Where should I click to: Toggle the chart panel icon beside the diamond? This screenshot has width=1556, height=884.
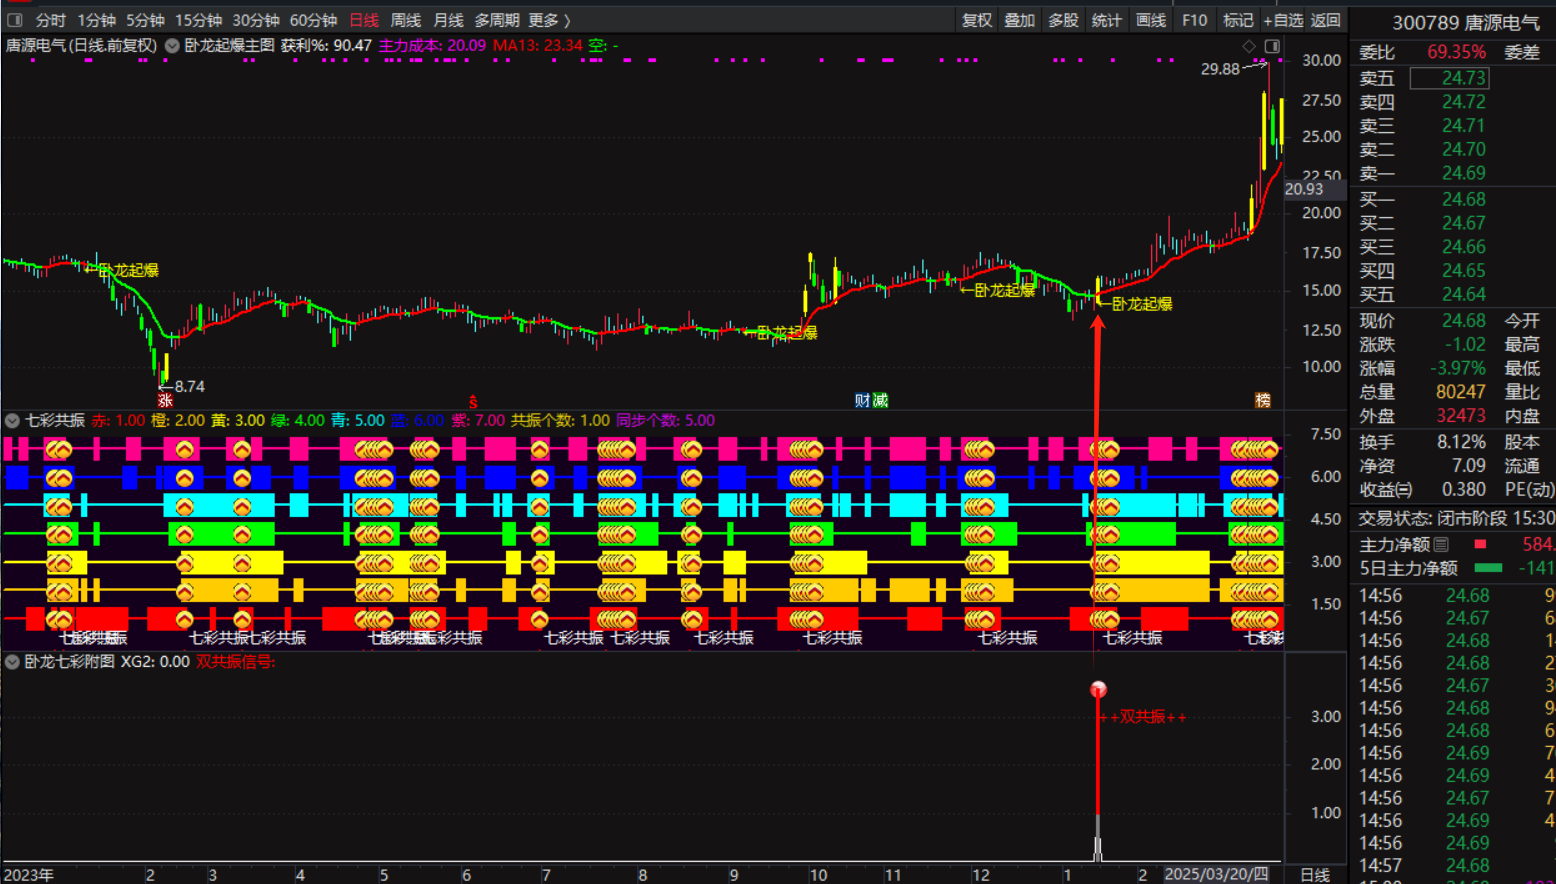tap(1272, 46)
